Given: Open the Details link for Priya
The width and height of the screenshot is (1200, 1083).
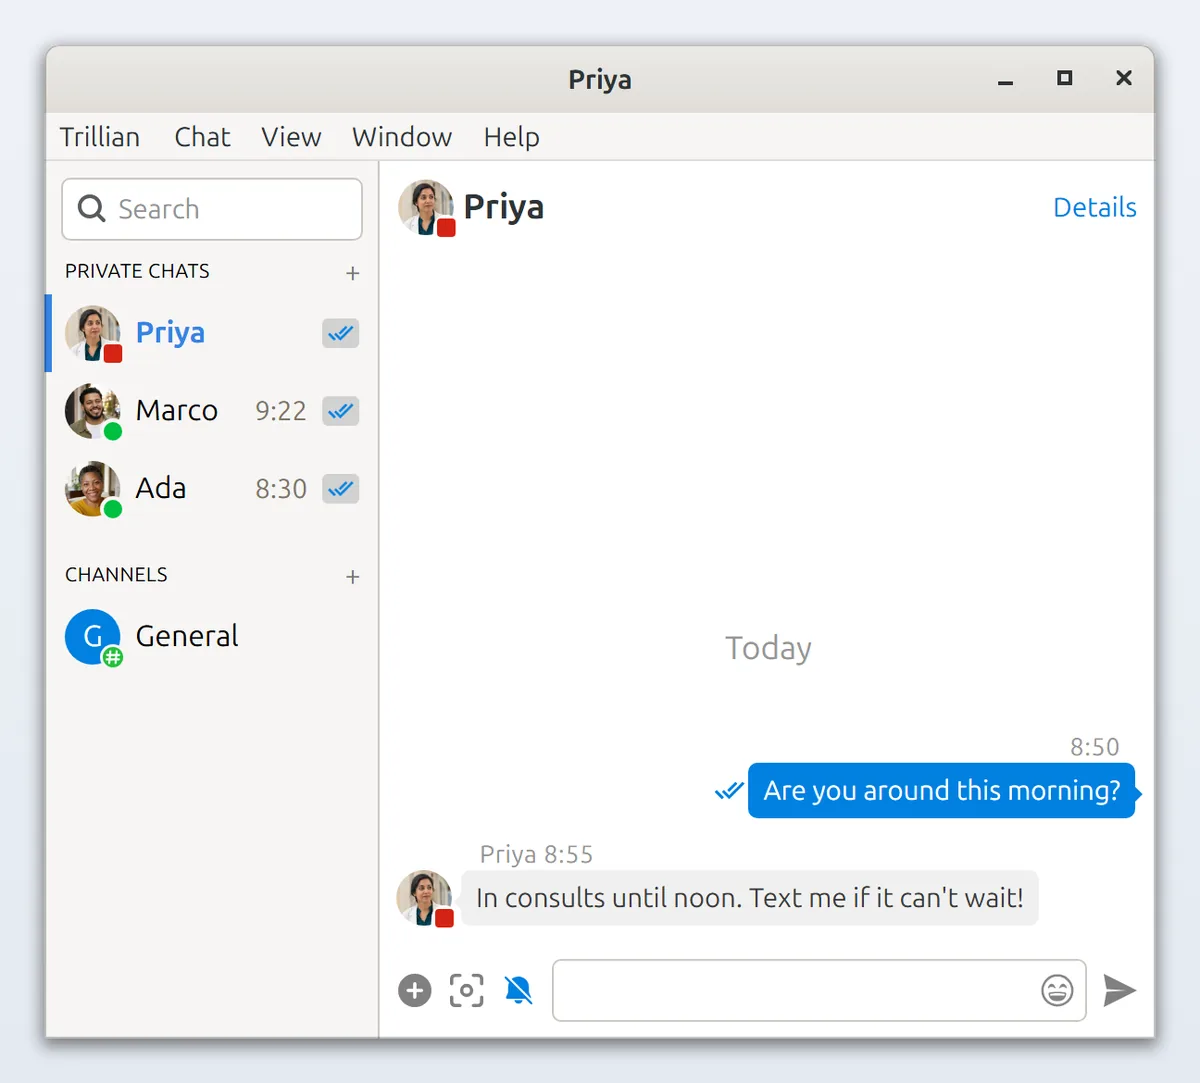Looking at the screenshot, I should click(1095, 207).
